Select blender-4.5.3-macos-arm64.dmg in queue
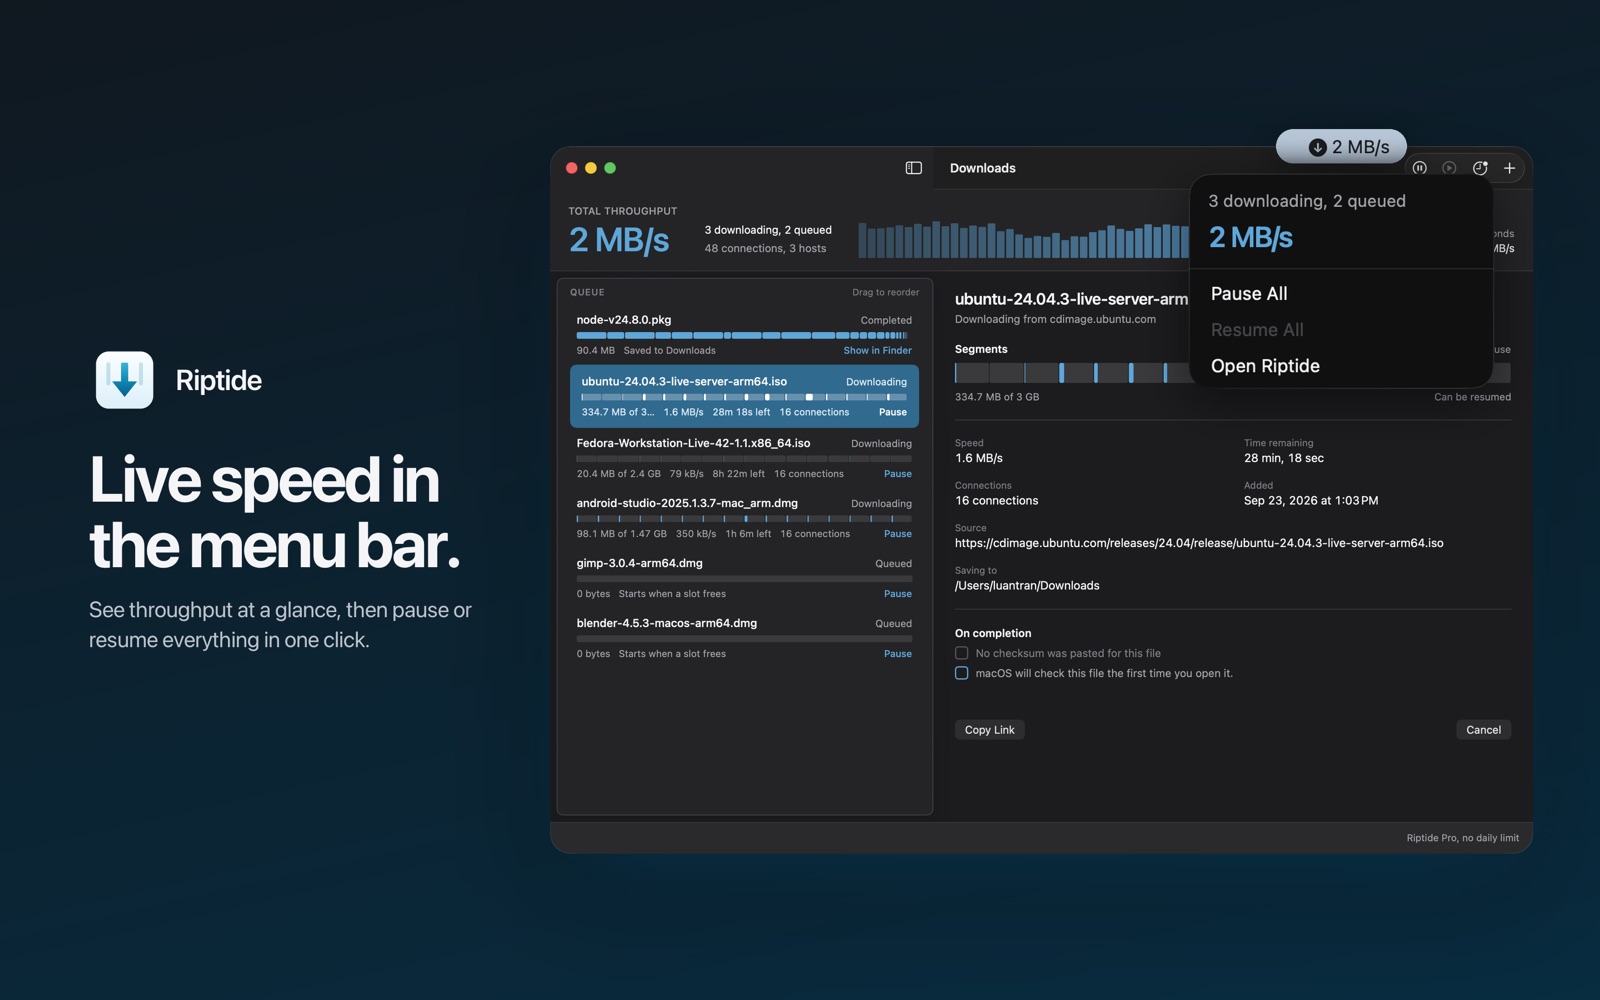 [x=744, y=638]
